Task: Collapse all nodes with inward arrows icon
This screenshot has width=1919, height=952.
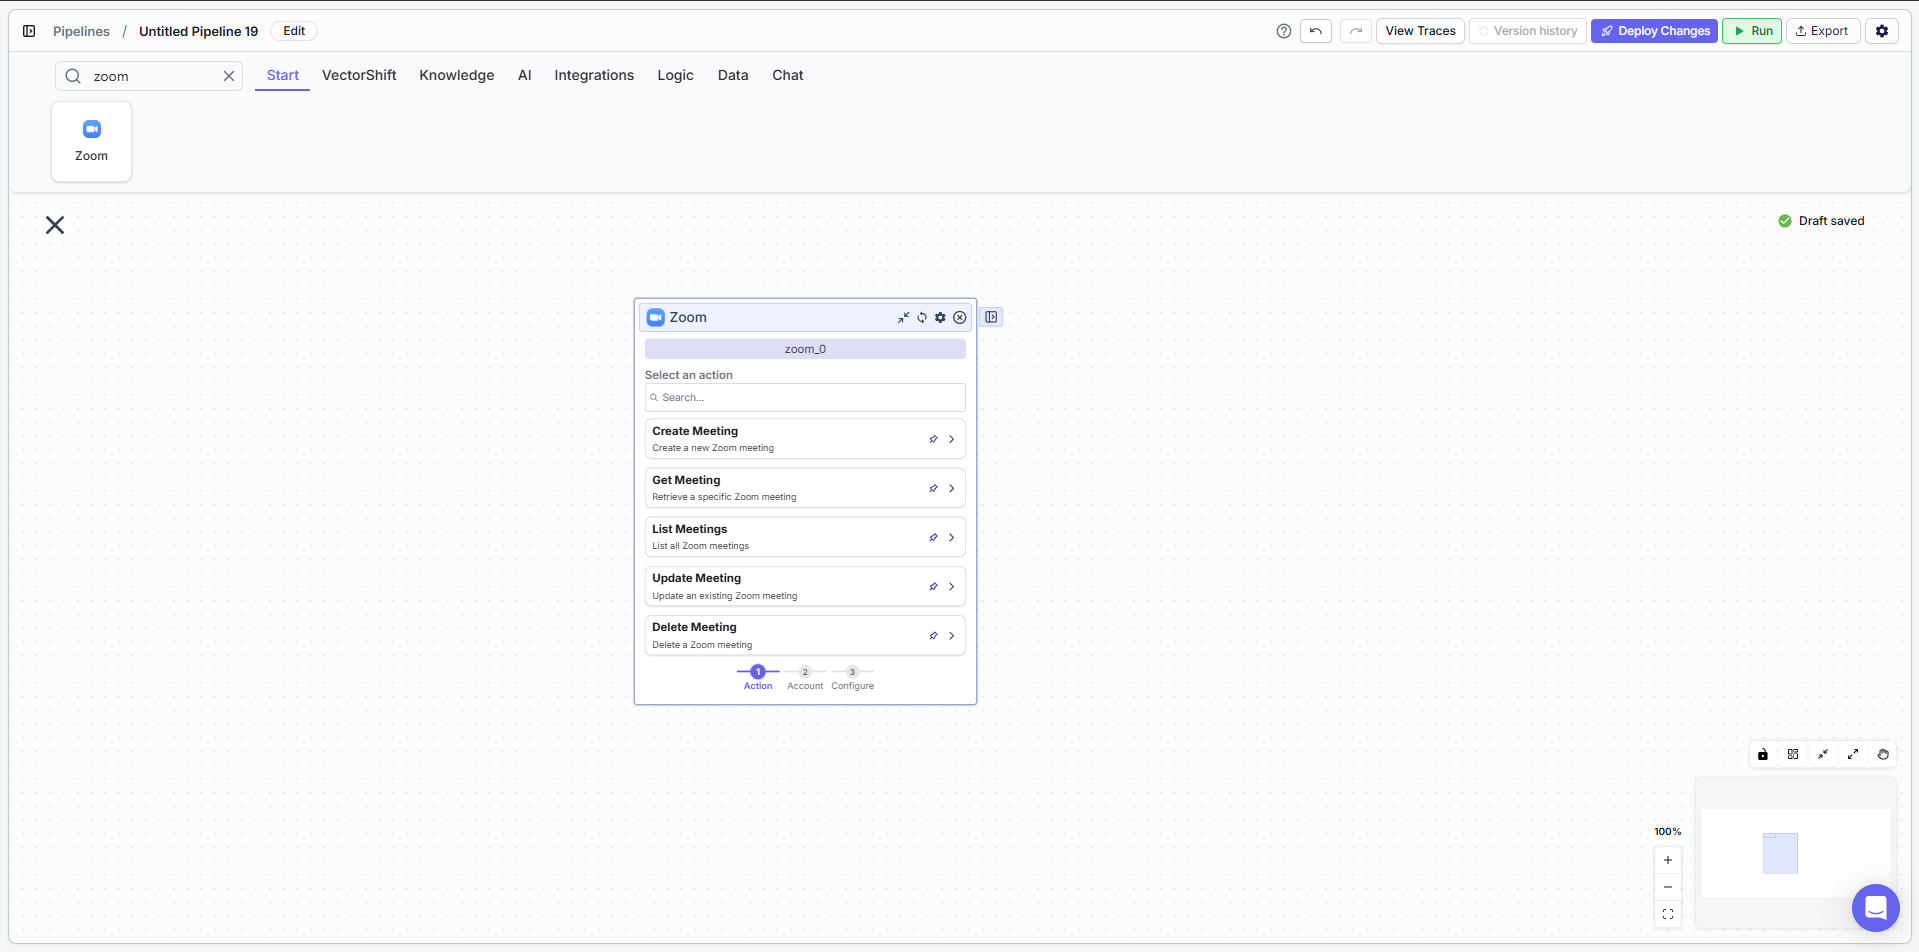Action: pos(1823,754)
